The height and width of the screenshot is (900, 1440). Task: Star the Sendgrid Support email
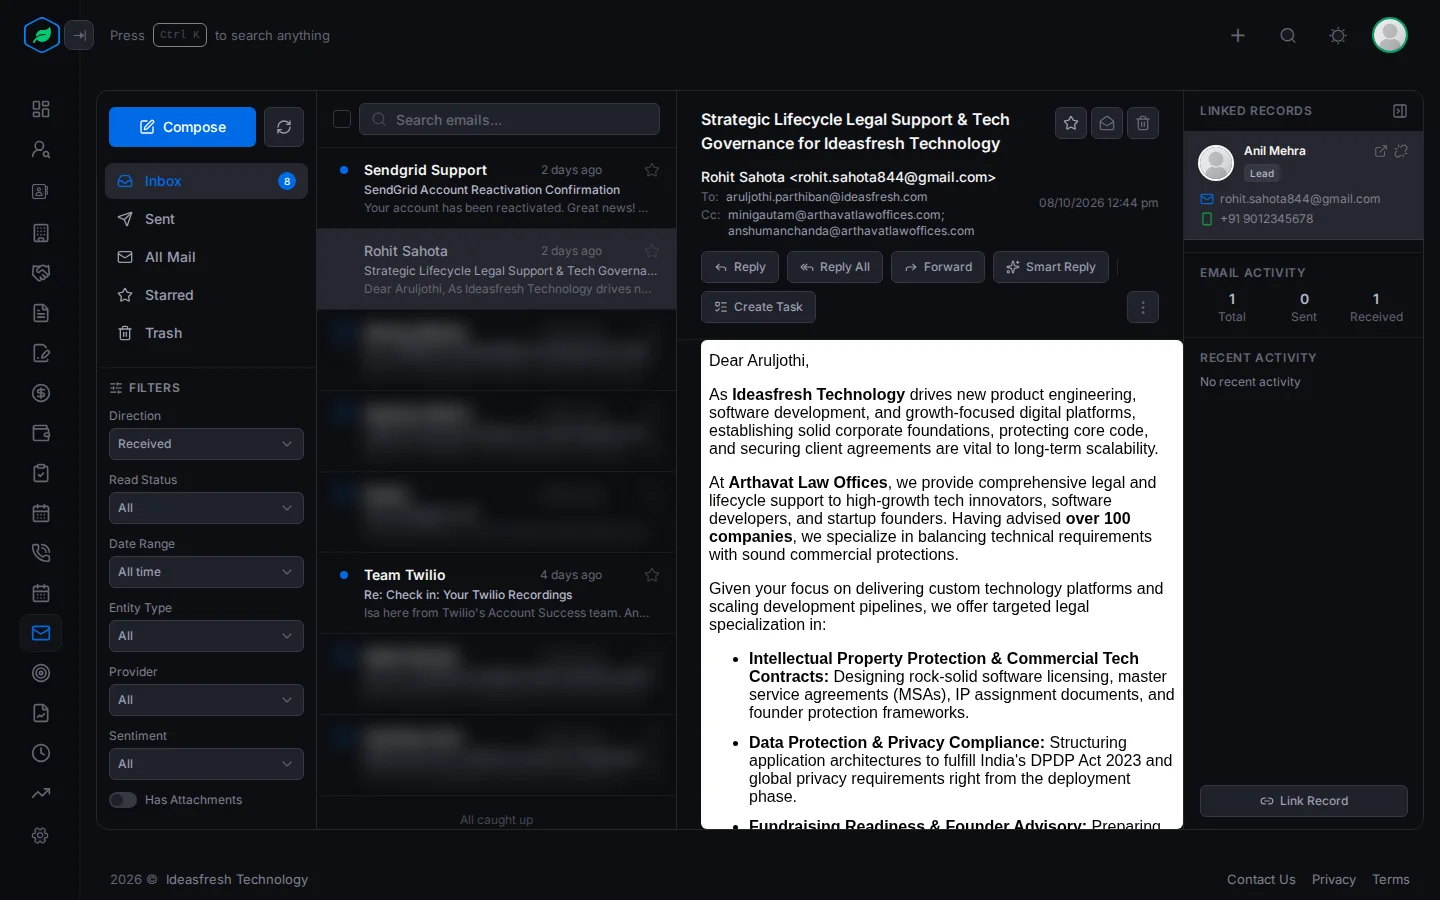point(652,170)
